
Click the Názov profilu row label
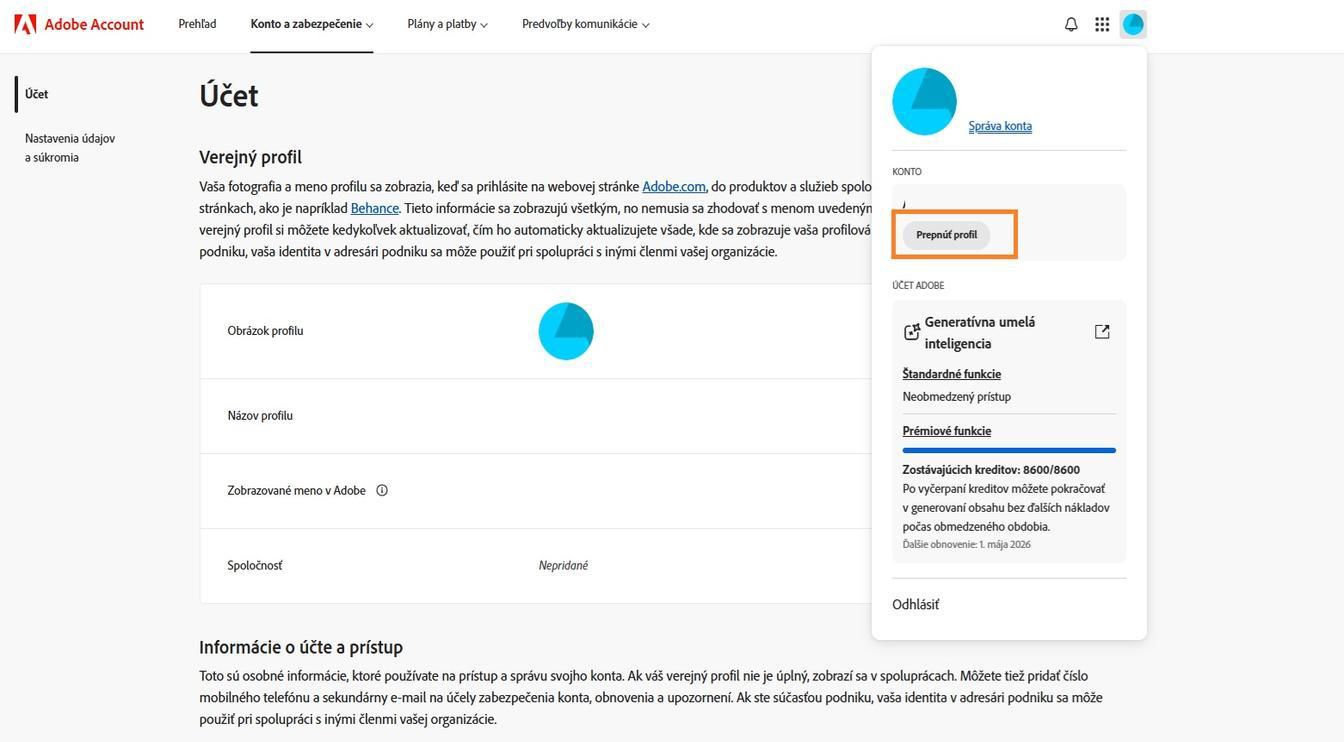[260, 416]
